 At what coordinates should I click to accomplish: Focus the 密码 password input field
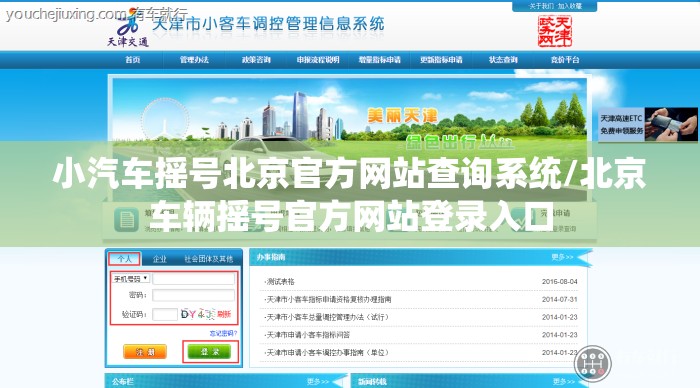pyautogui.click(x=193, y=295)
